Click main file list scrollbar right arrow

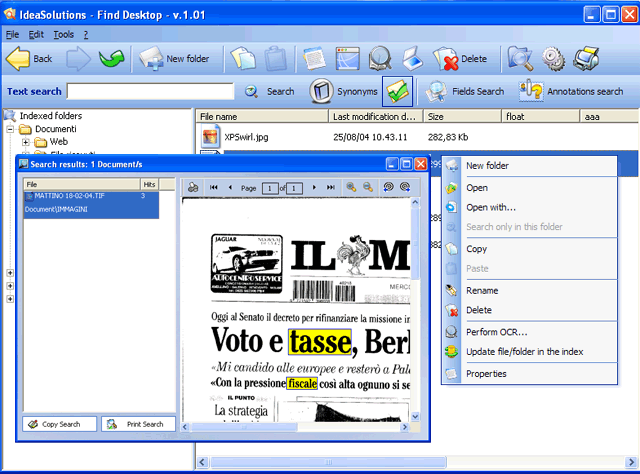pyautogui.click(x=631, y=462)
